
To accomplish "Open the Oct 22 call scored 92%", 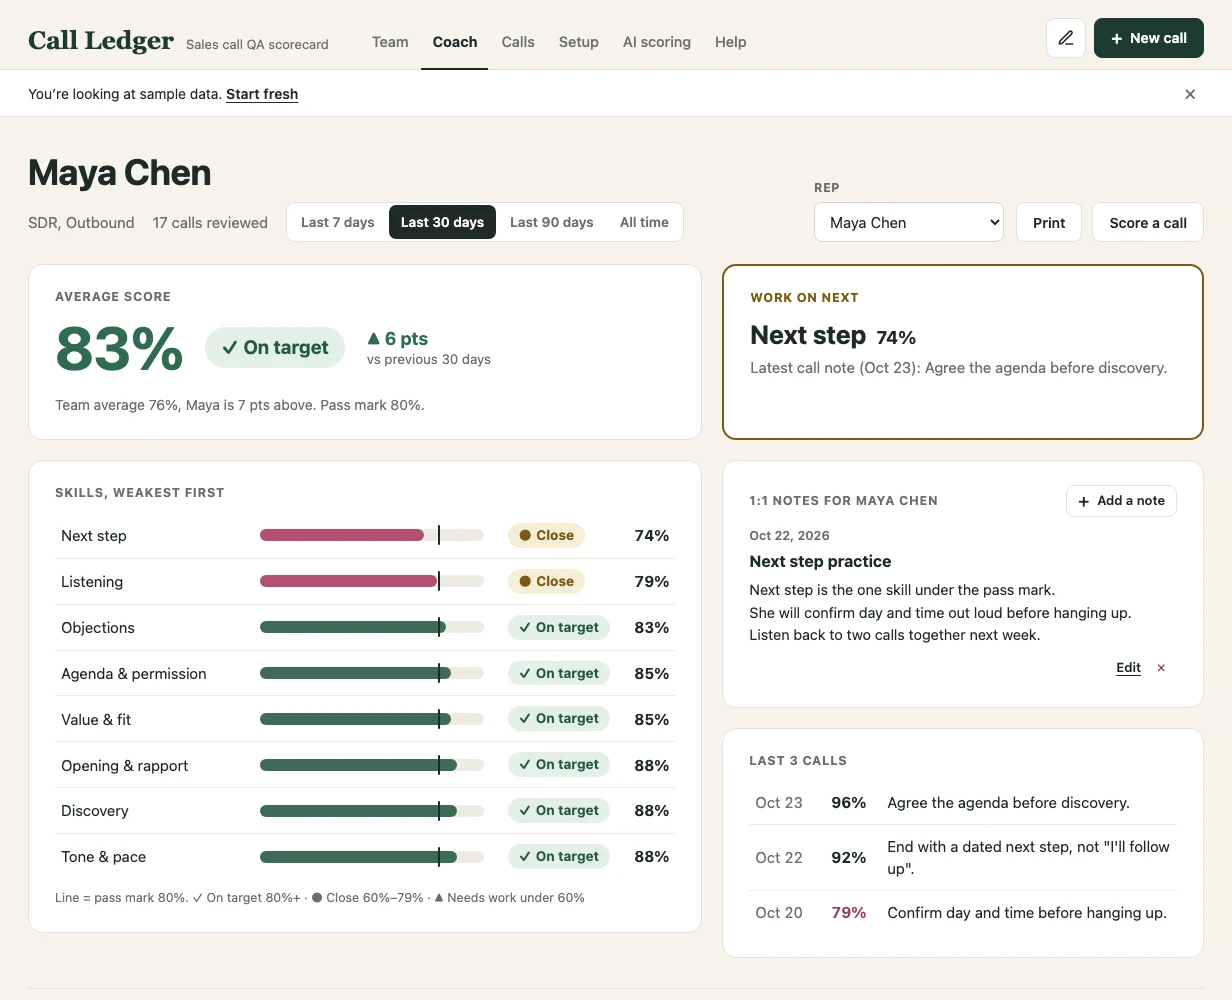I will pos(963,858).
